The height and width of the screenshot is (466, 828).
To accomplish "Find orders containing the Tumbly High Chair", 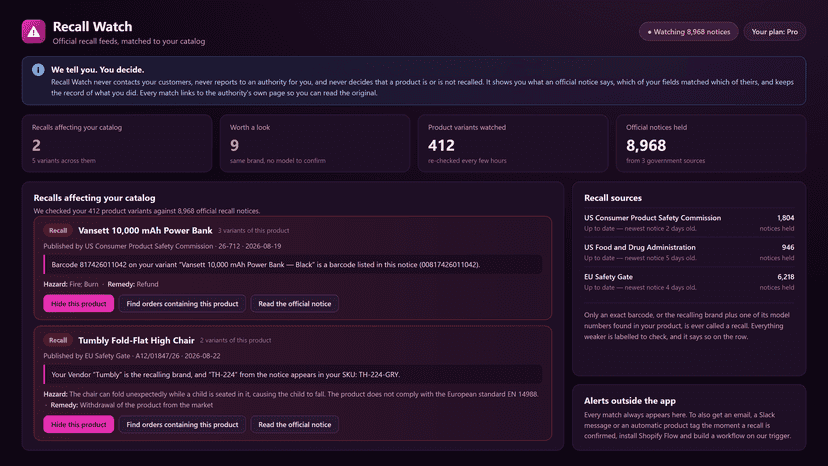I will (182, 424).
